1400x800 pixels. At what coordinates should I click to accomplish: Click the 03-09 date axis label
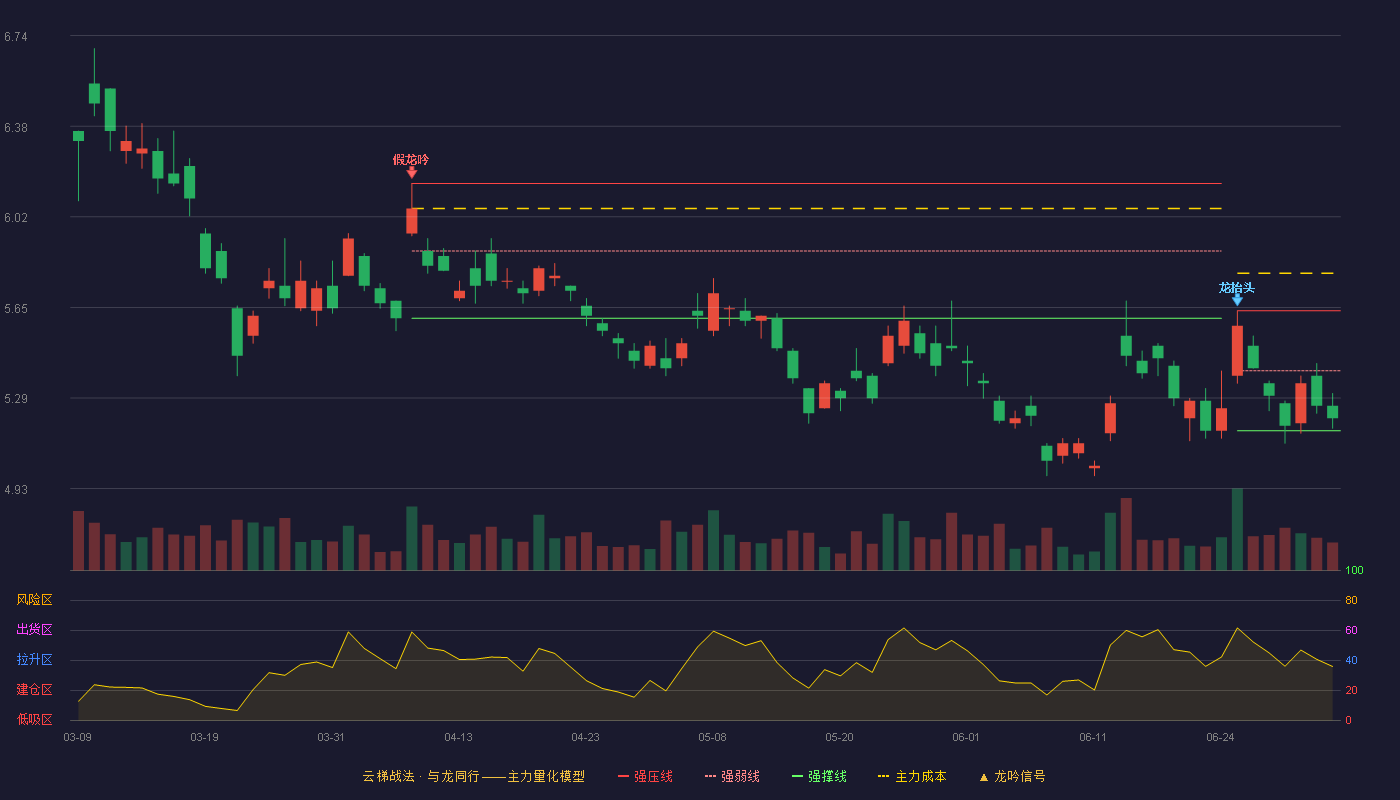(77, 737)
